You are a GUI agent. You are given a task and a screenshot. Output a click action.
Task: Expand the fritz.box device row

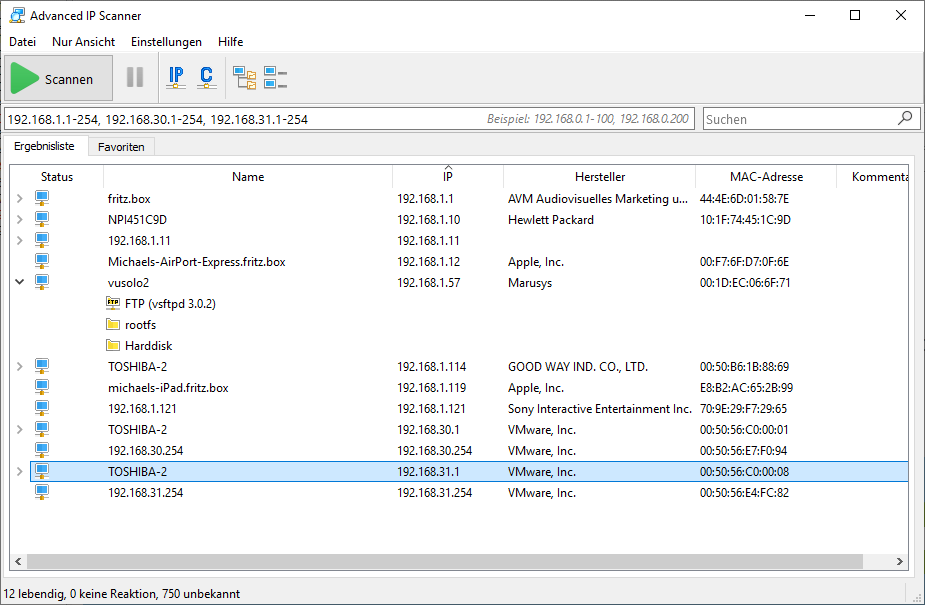[20, 199]
